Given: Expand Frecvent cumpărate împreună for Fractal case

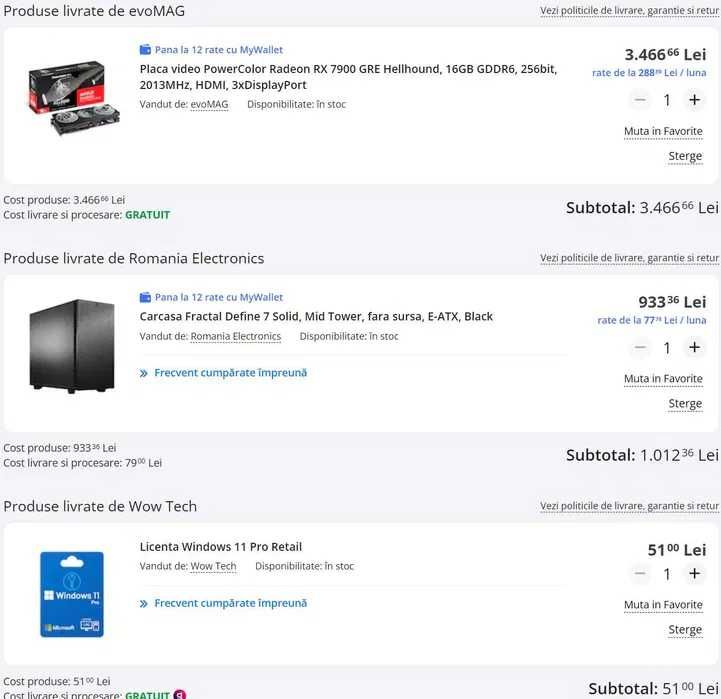Looking at the screenshot, I should click(223, 373).
